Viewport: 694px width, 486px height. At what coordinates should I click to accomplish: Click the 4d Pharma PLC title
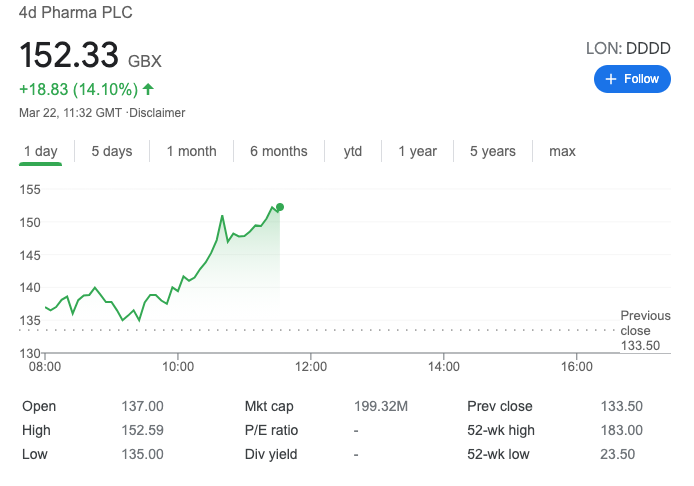pos(76,12)
